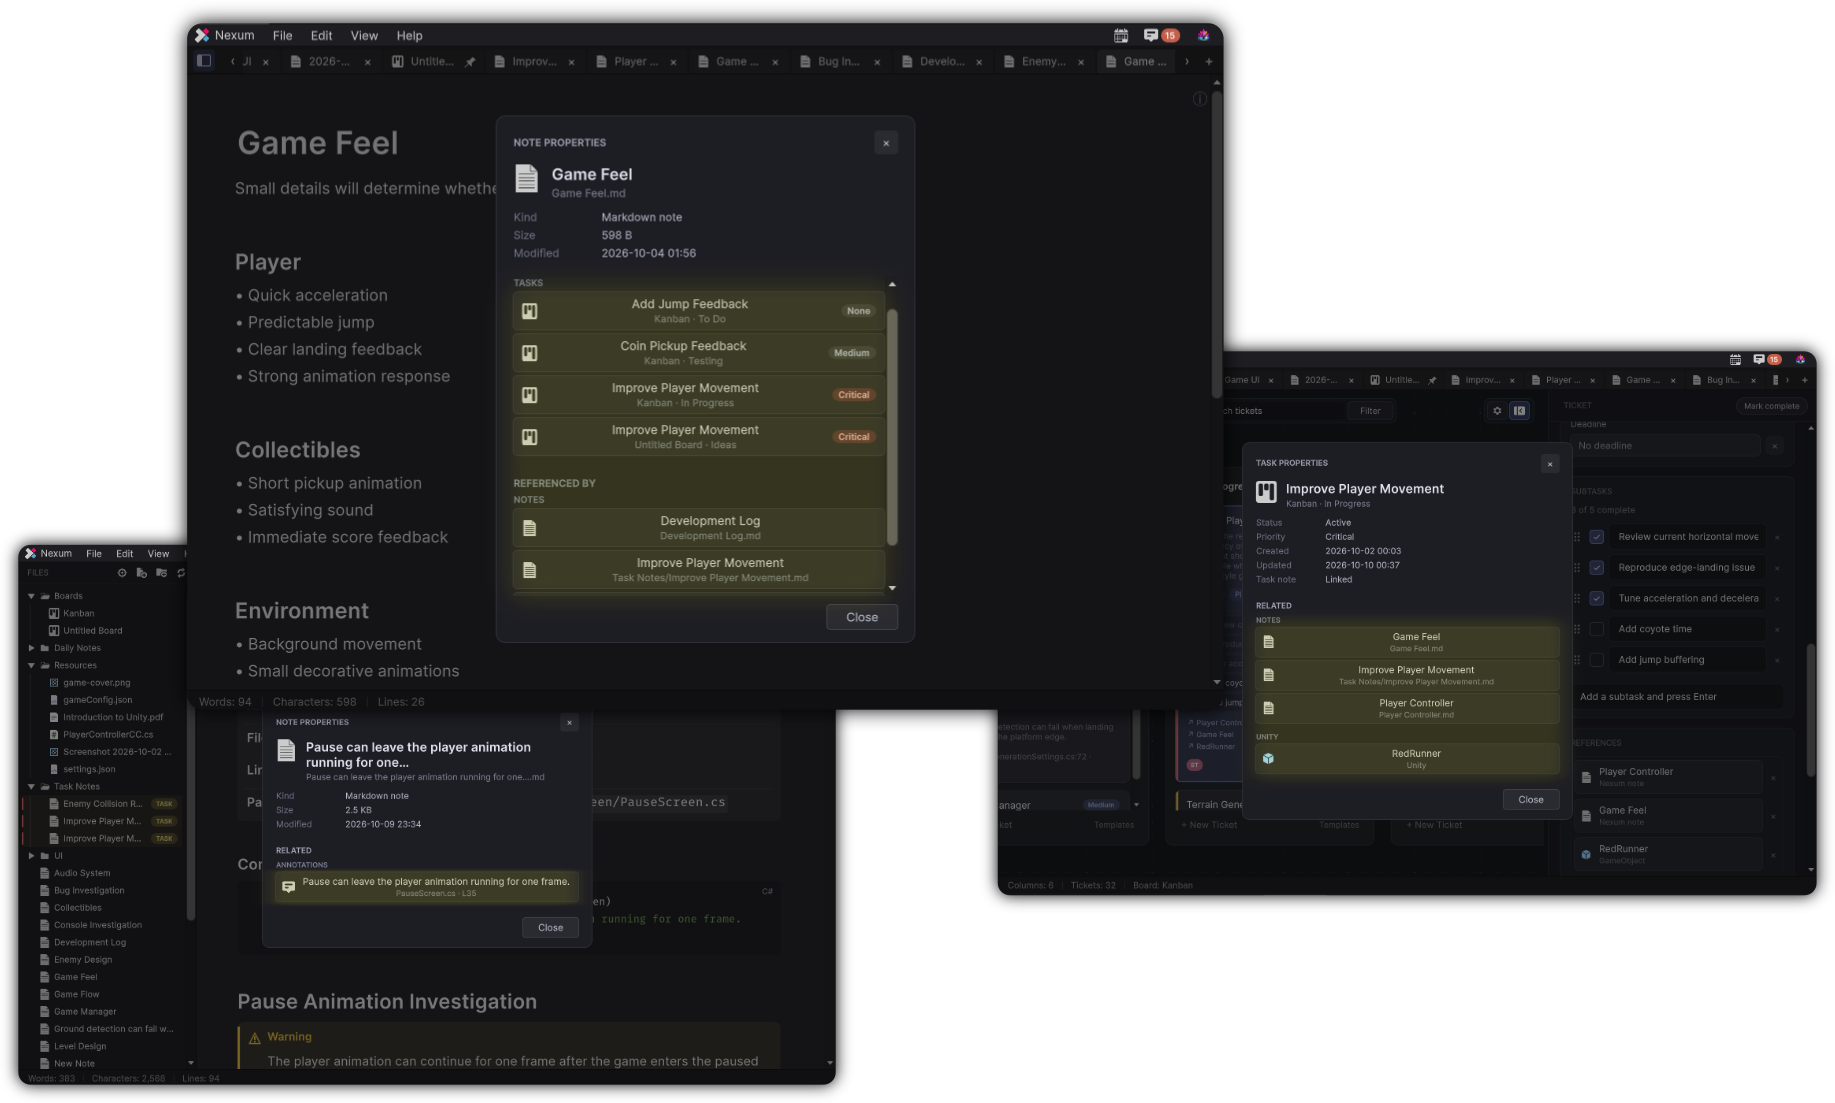Open the Help menu in Game Feel window
Viewport: 1835px width, 1103px height.
[409, 35]
